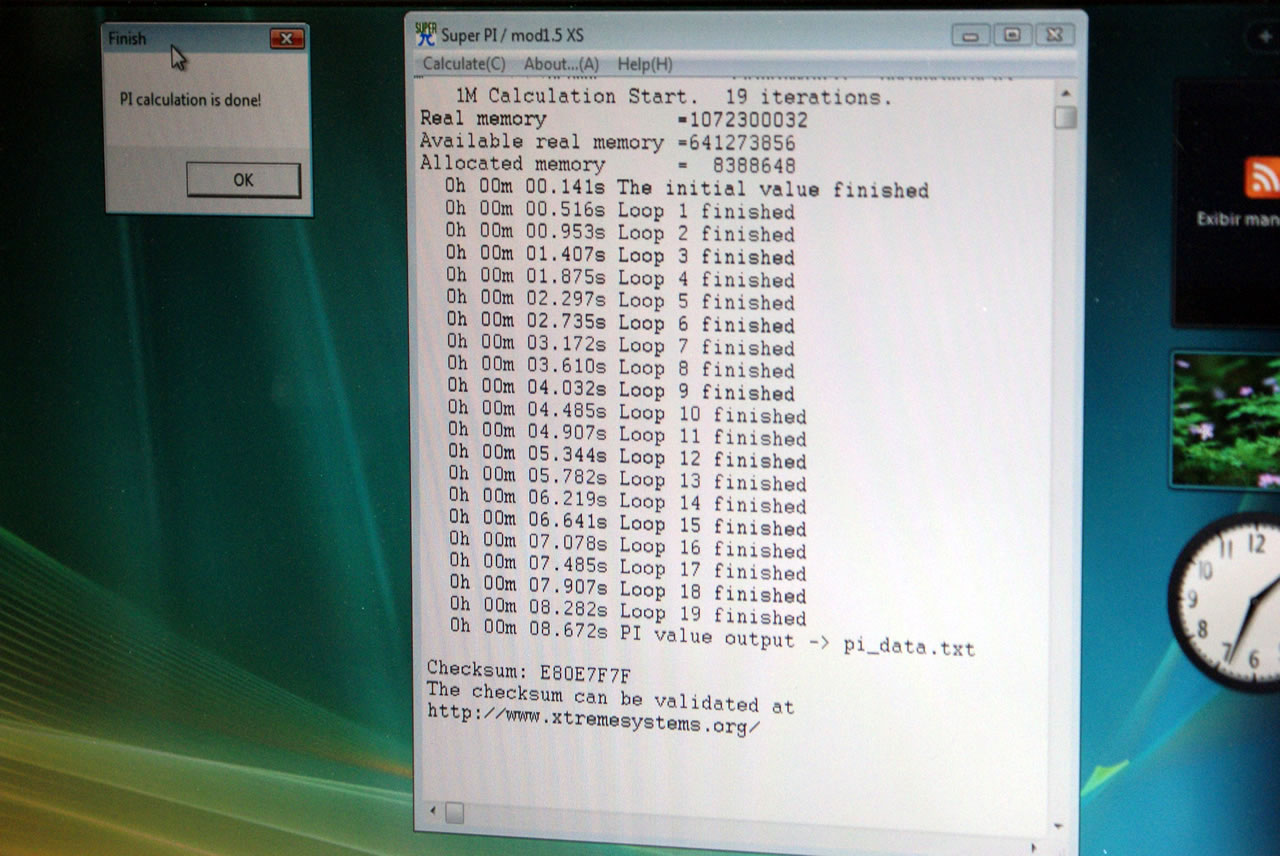Click 'The initial value finished' line
1280x856 pixels.
coord(688,189)
